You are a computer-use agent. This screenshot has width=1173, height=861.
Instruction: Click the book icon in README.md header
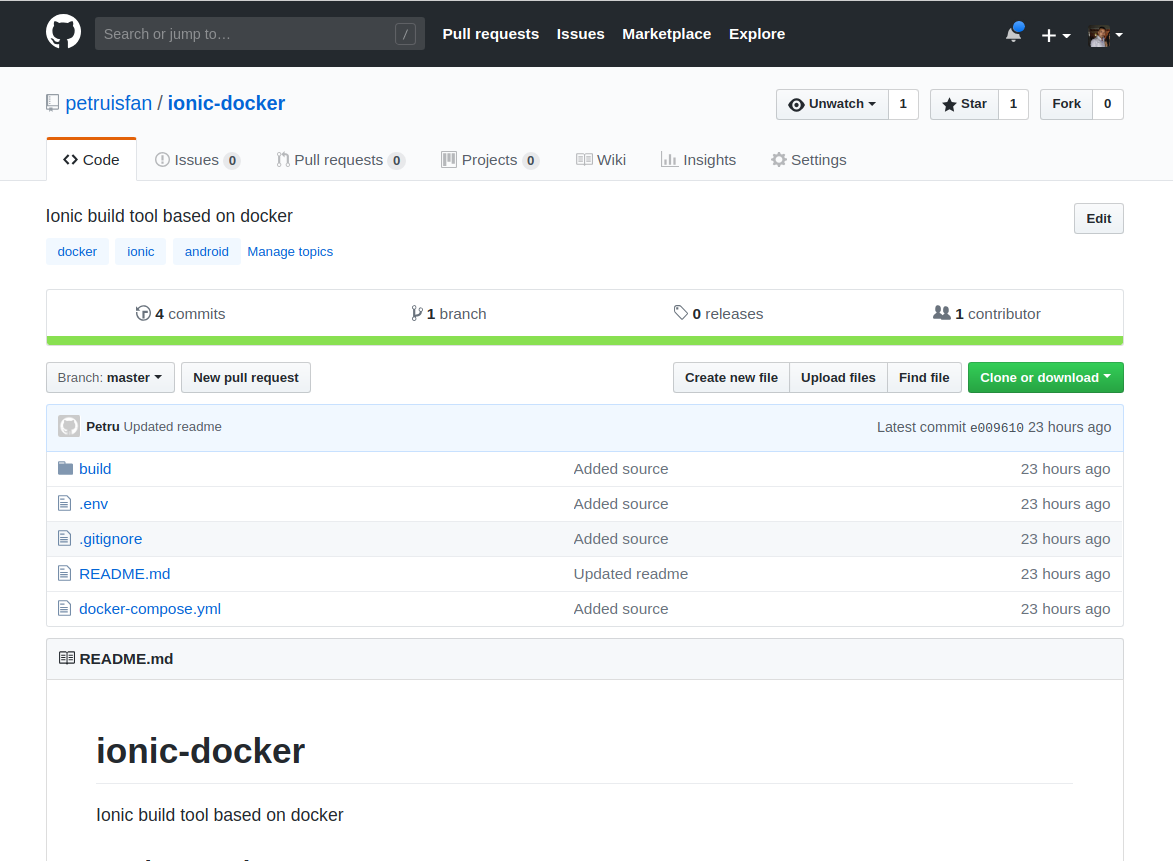67,658
